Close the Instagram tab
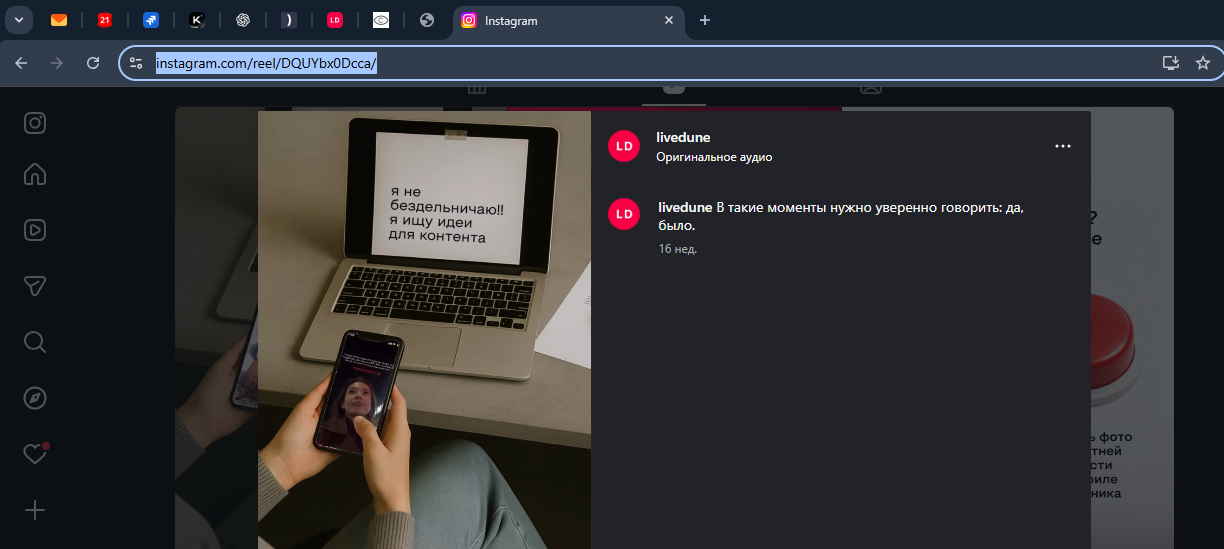This screenshot has width=1224, height=549. click(669, 20)
